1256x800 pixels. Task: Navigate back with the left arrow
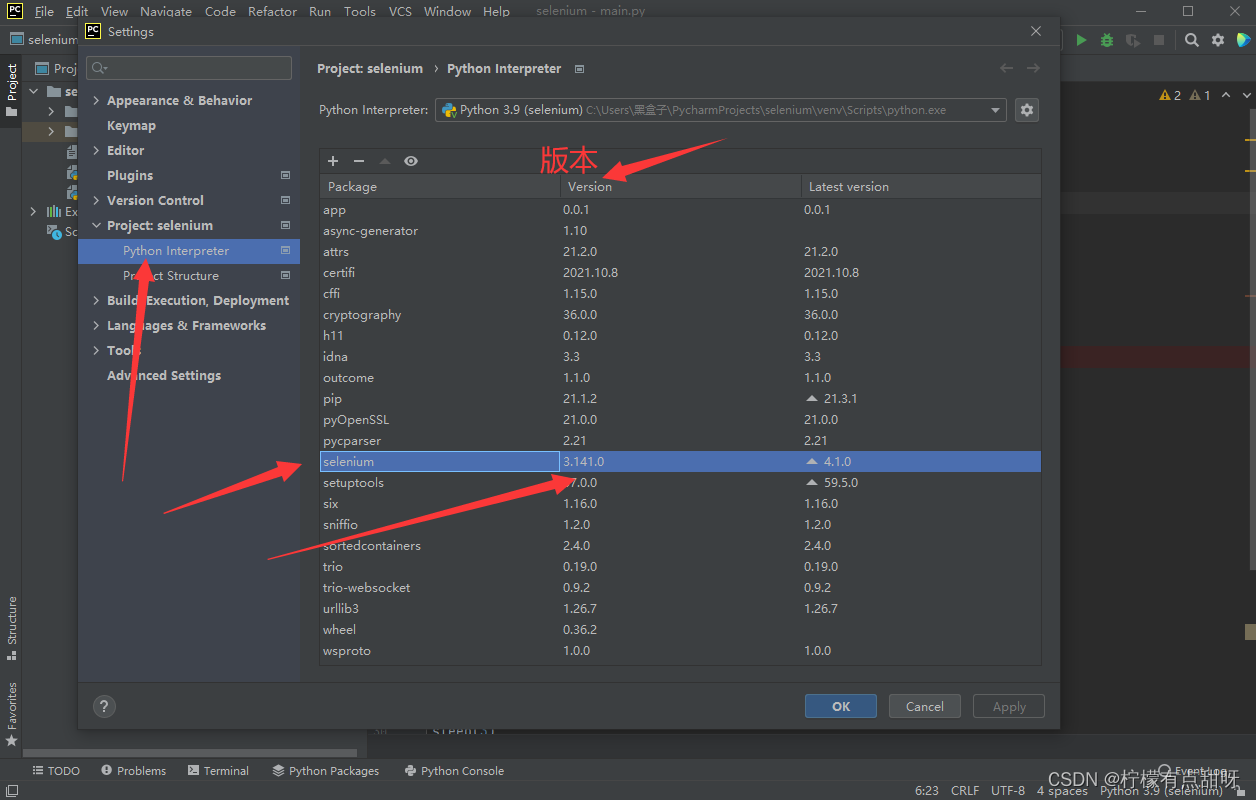[x=1006, y=68]
